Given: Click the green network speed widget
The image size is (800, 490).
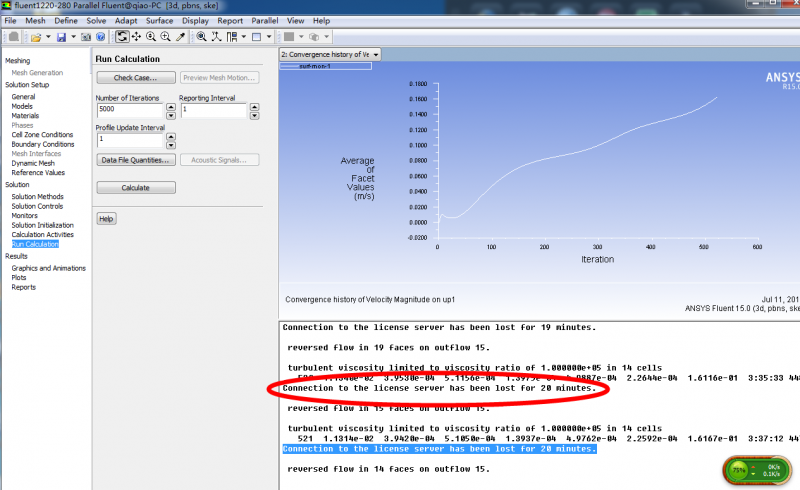Looking at the screenshot, I should click(x=757, y=470).
